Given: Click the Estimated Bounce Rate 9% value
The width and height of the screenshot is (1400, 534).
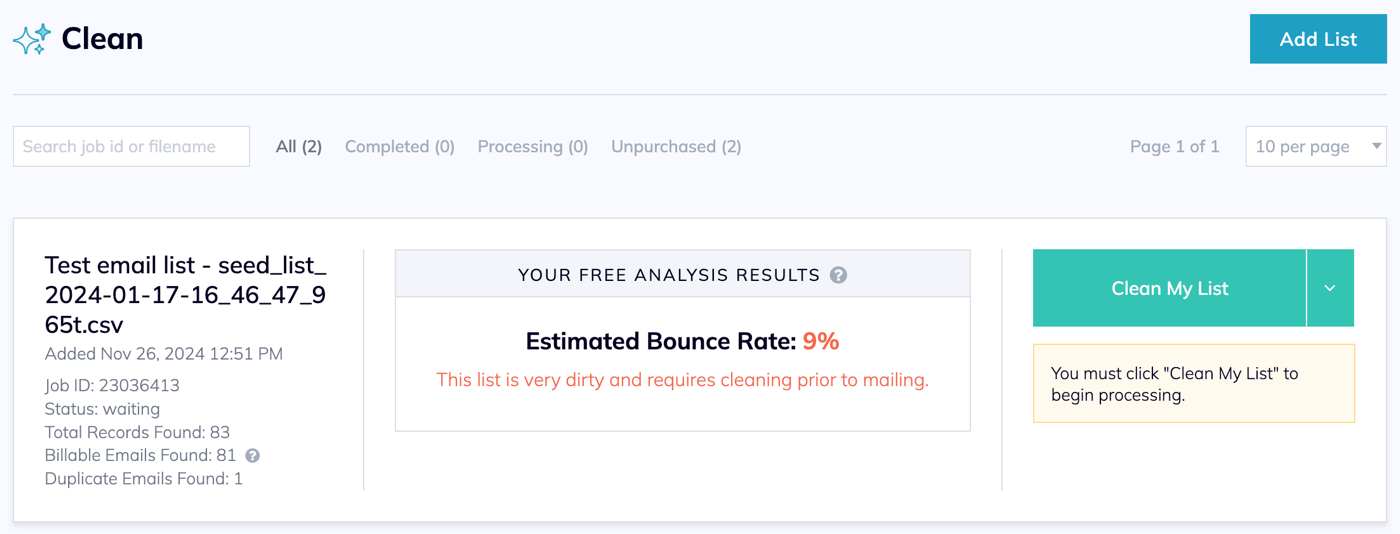Looking at the screenshot, I should (x=820, y=341).
